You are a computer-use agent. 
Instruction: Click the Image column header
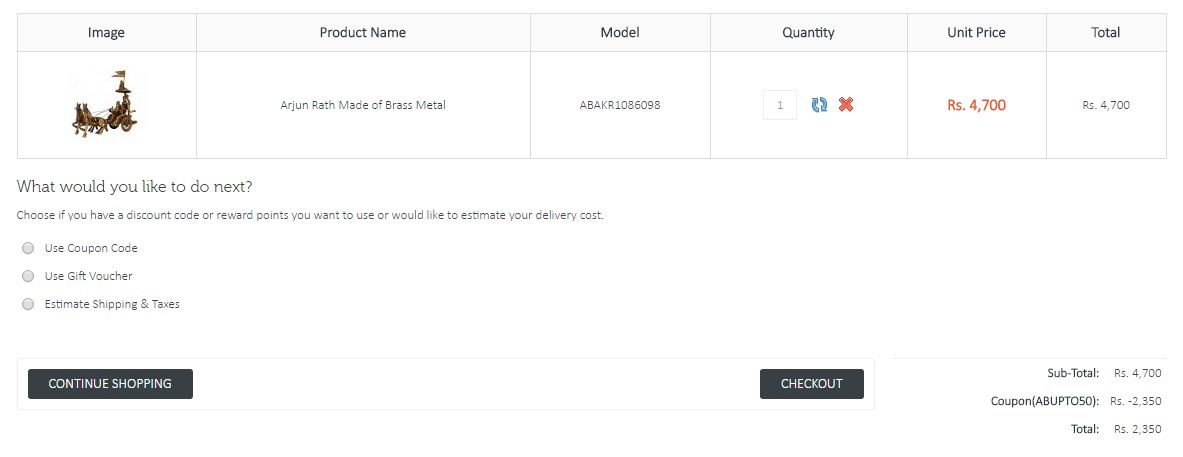[106, 33]
